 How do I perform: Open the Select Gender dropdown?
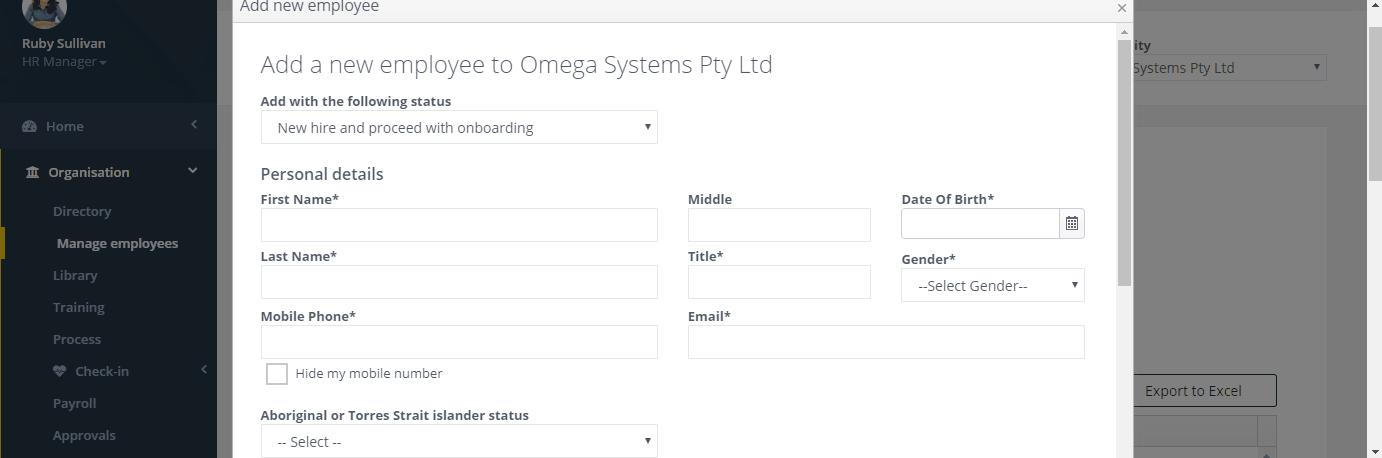(993, 285)
